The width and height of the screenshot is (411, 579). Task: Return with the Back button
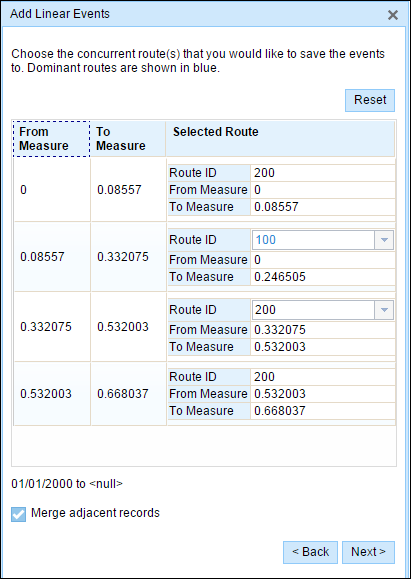[310, 552]
